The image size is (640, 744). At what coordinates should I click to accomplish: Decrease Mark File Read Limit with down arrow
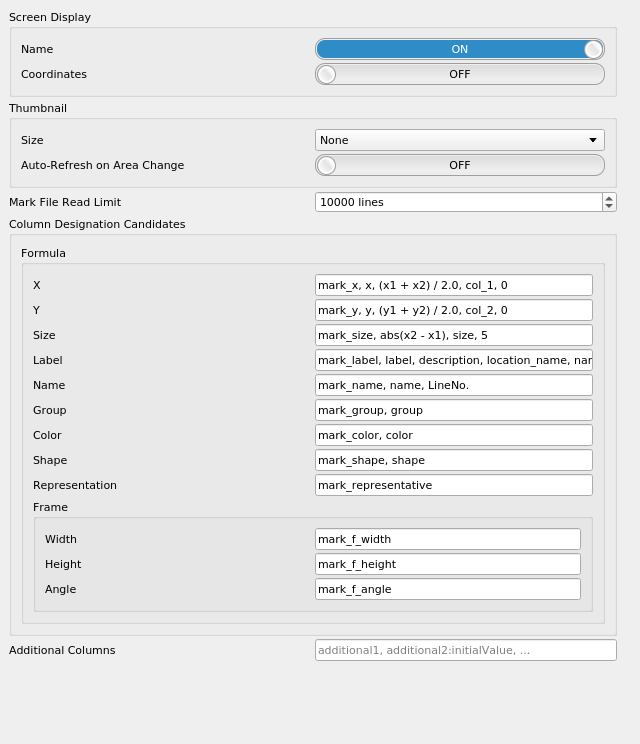pos(609,206)
